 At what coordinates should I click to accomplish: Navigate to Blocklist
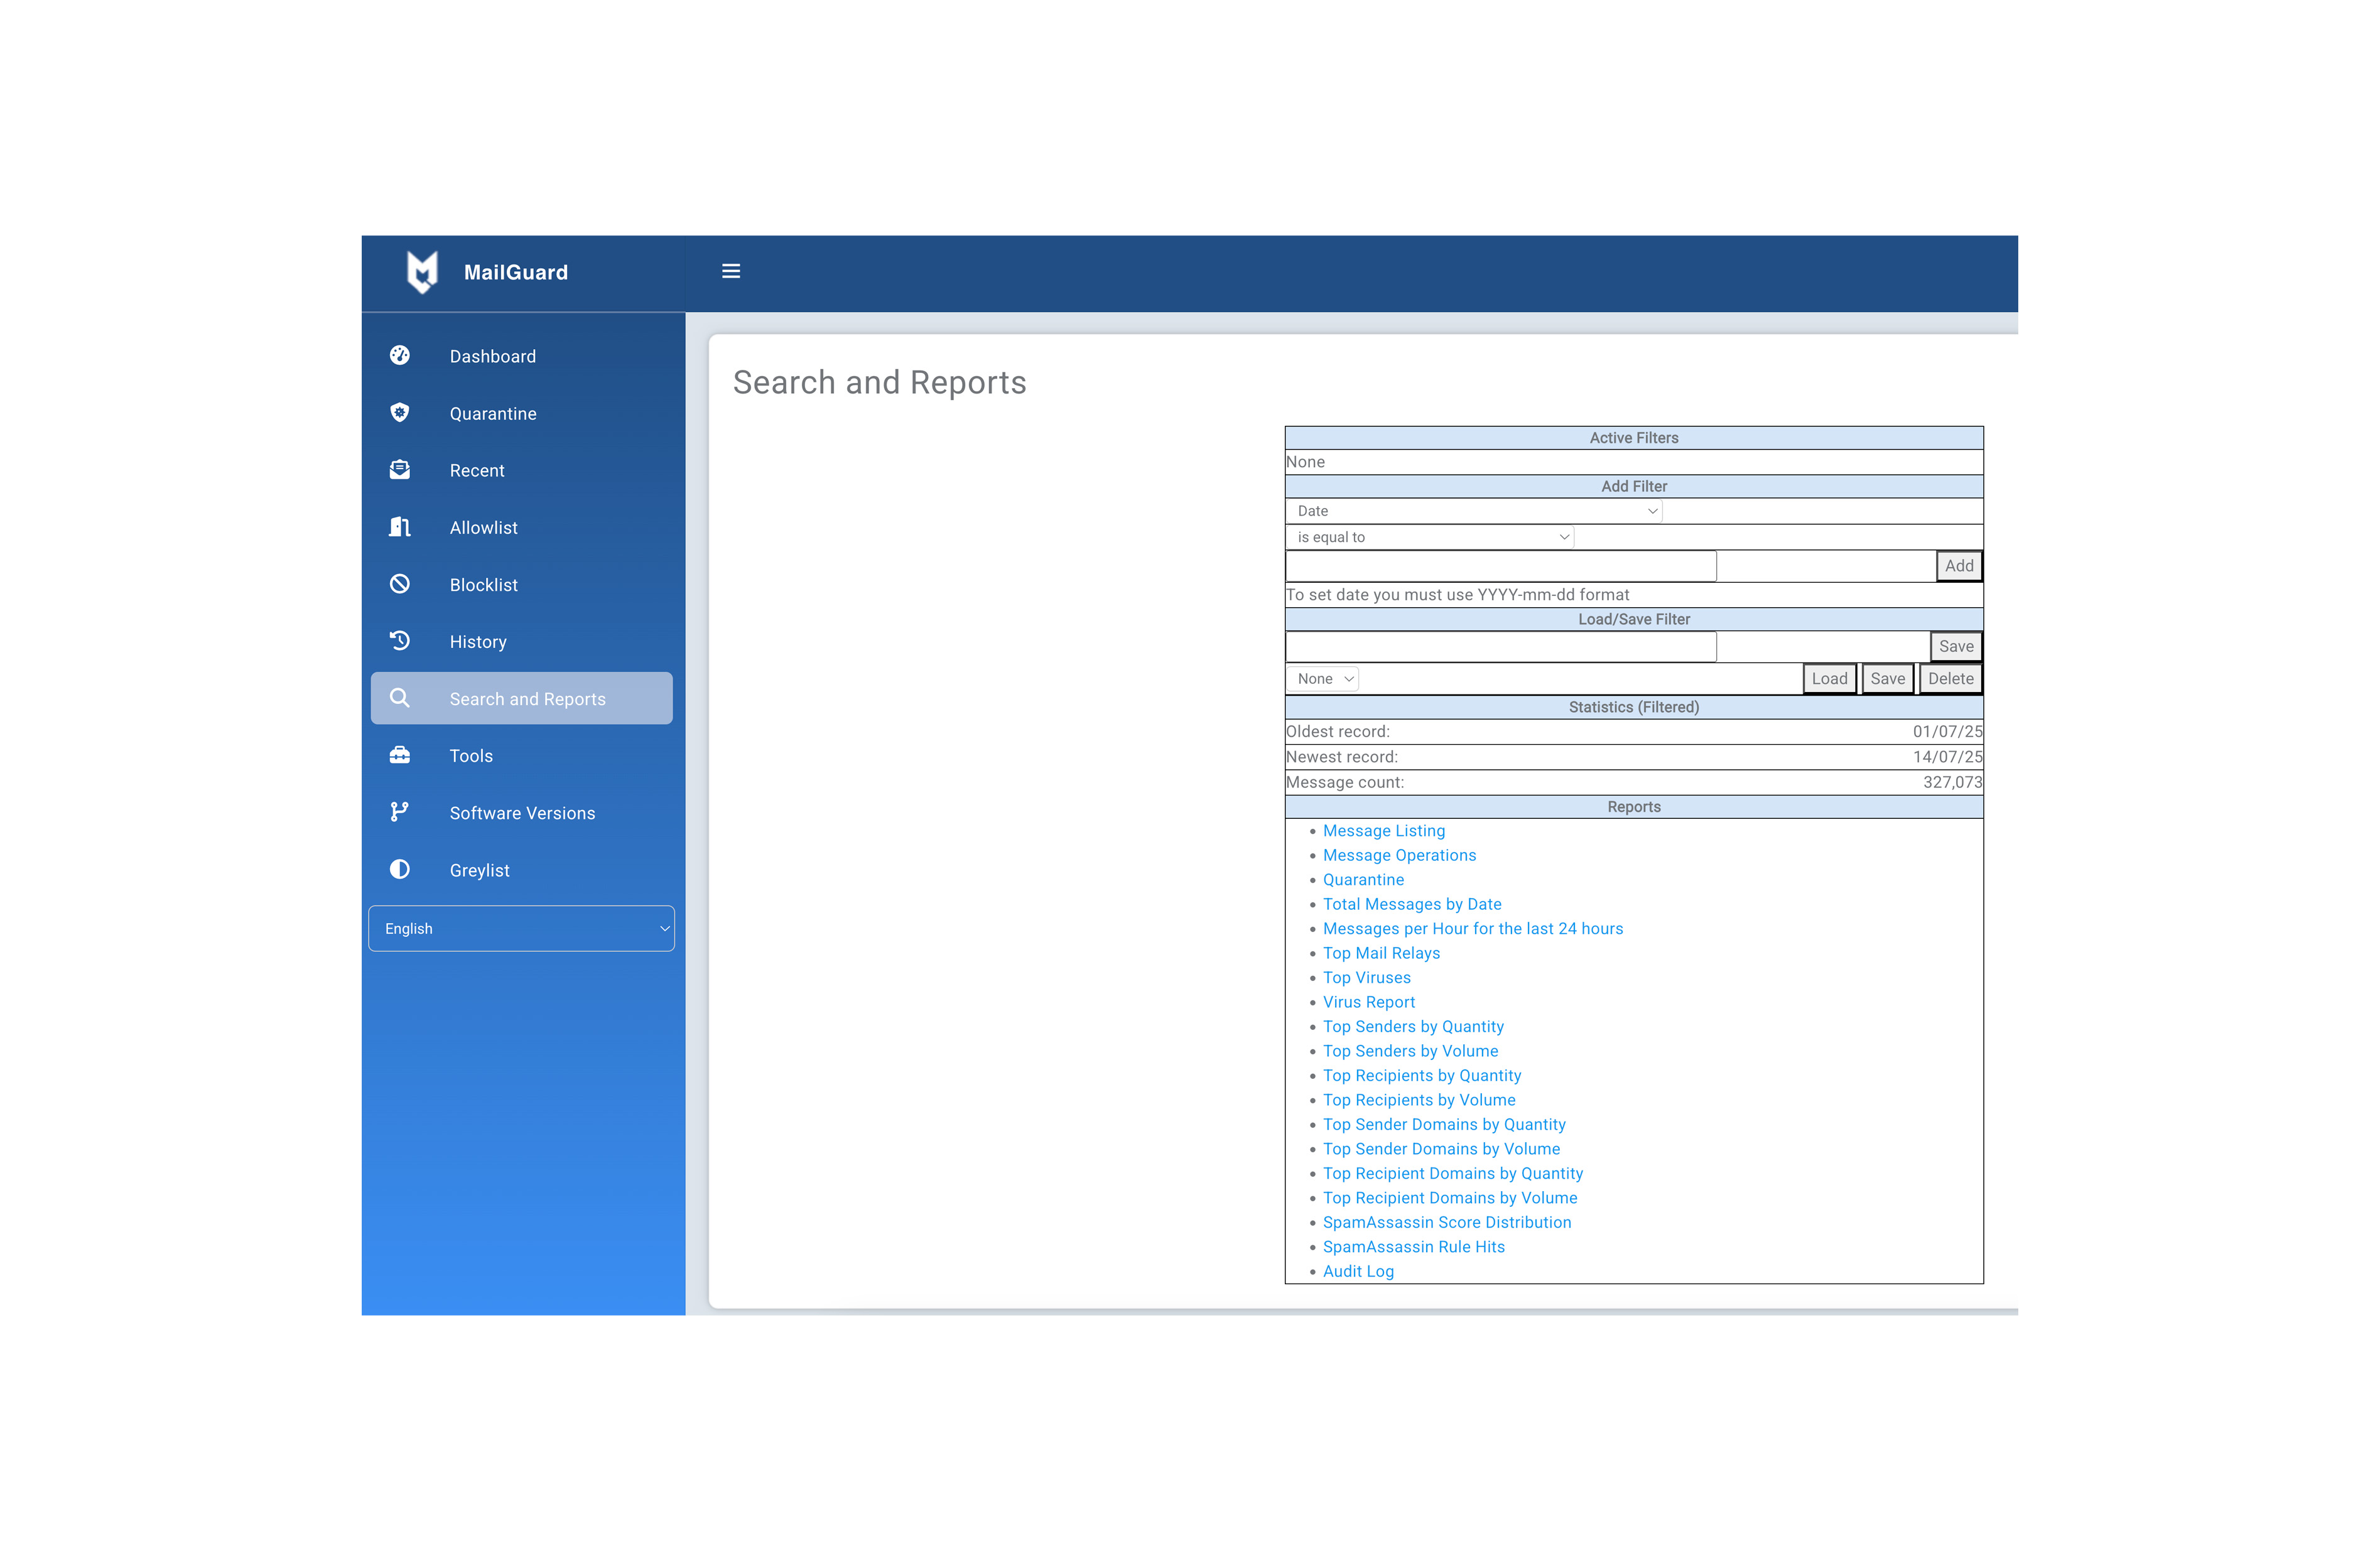point(522,584)
